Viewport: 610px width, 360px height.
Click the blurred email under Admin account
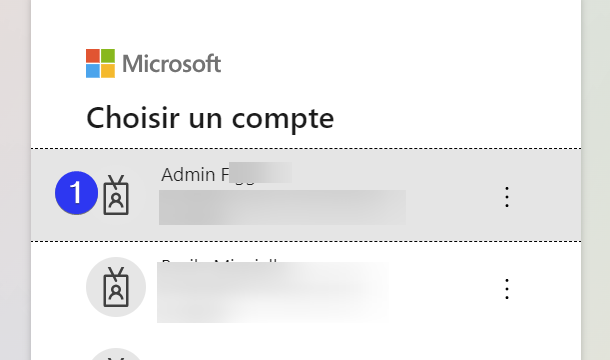(x=282, y=207)
